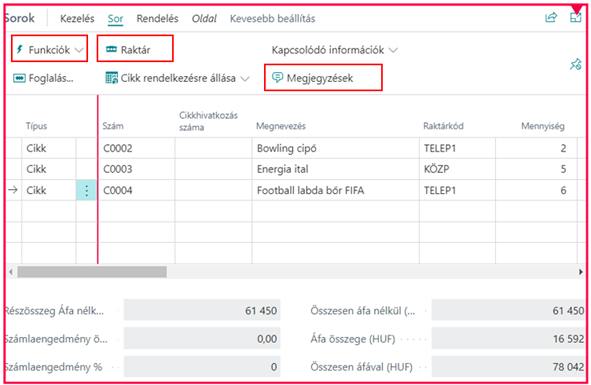The width and height of the screenshot is (591, 385).
Task: Click the Cikkhivatkozás száma column header
Action: [208, 121]
